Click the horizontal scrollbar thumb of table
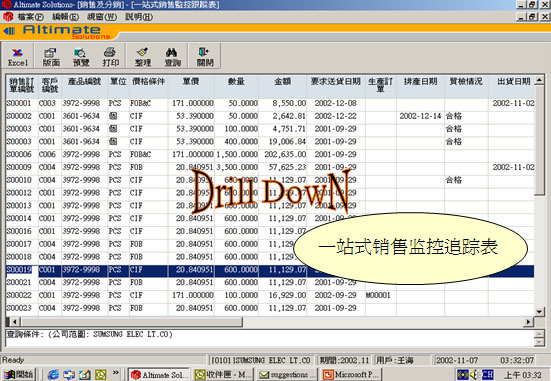This screenshot has height=381, width=551. coord(132,322)
